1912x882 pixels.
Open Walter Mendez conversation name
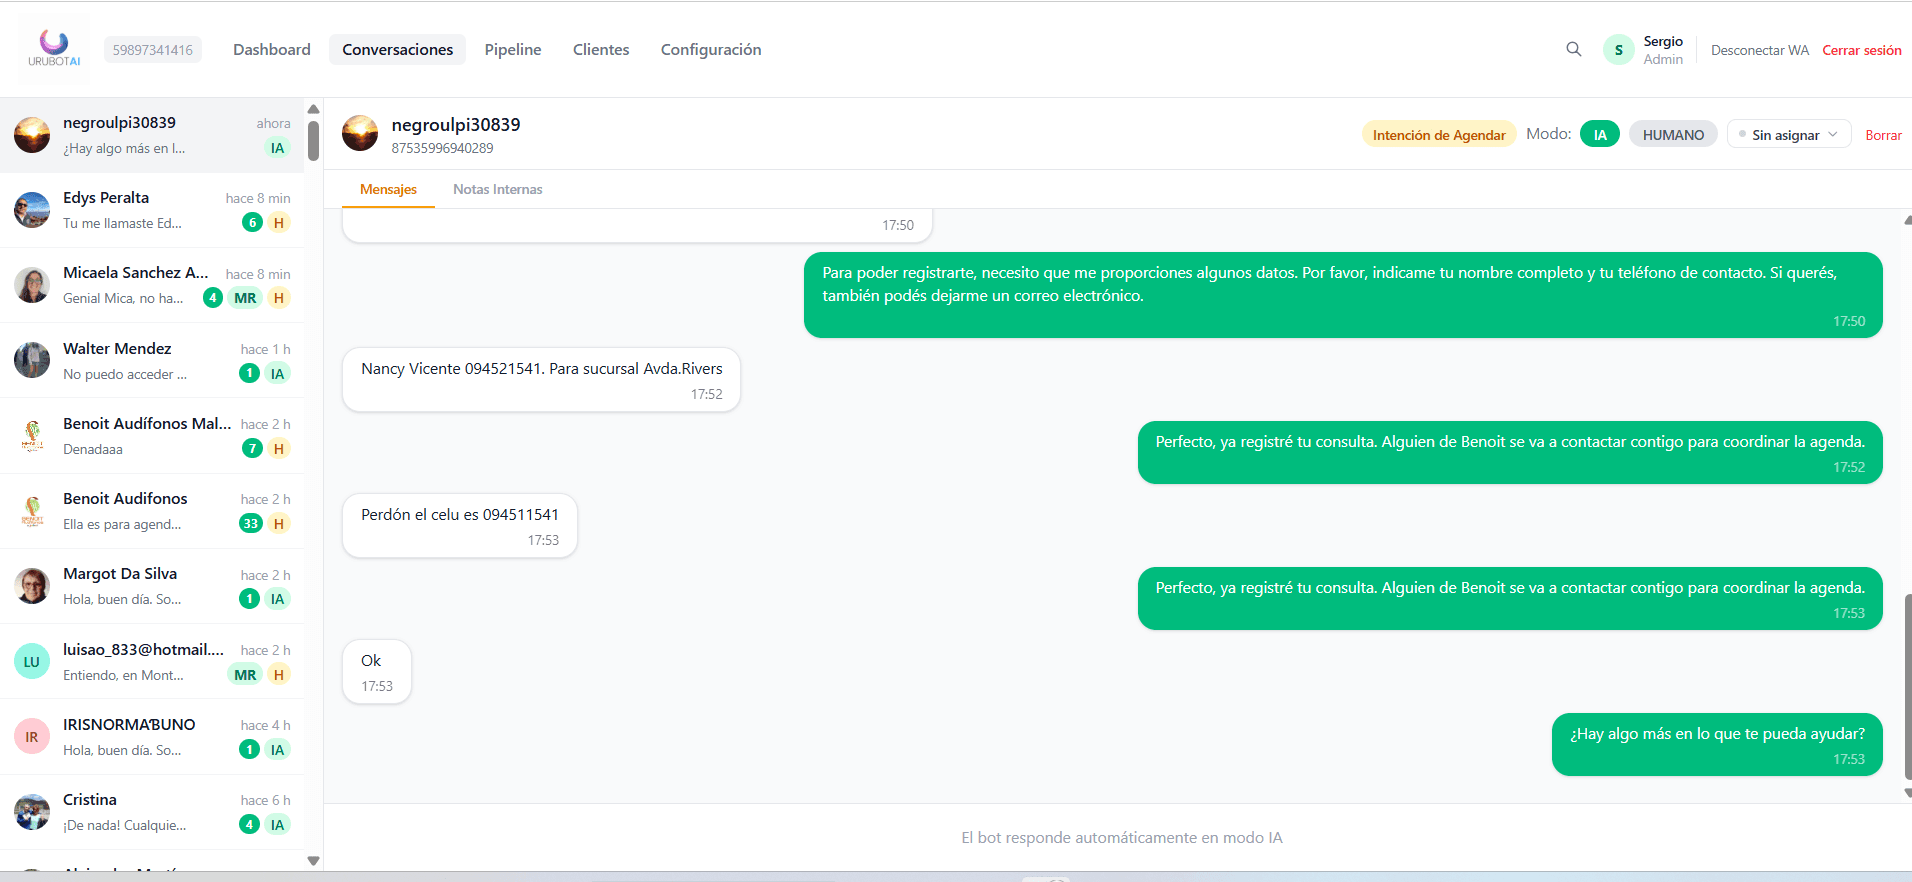pyautogui.click(x=117, y=348)
